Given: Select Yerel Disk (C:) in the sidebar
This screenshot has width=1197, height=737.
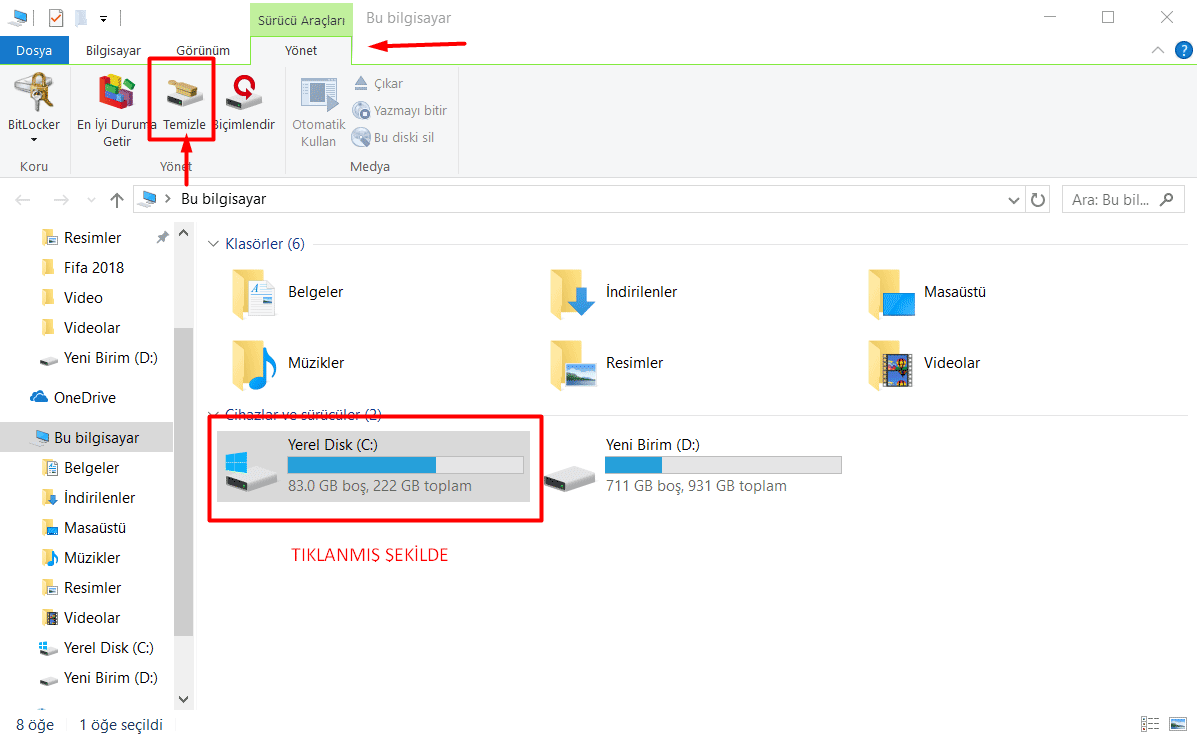Looking at the screenshot, I should [x=108, y=648].
